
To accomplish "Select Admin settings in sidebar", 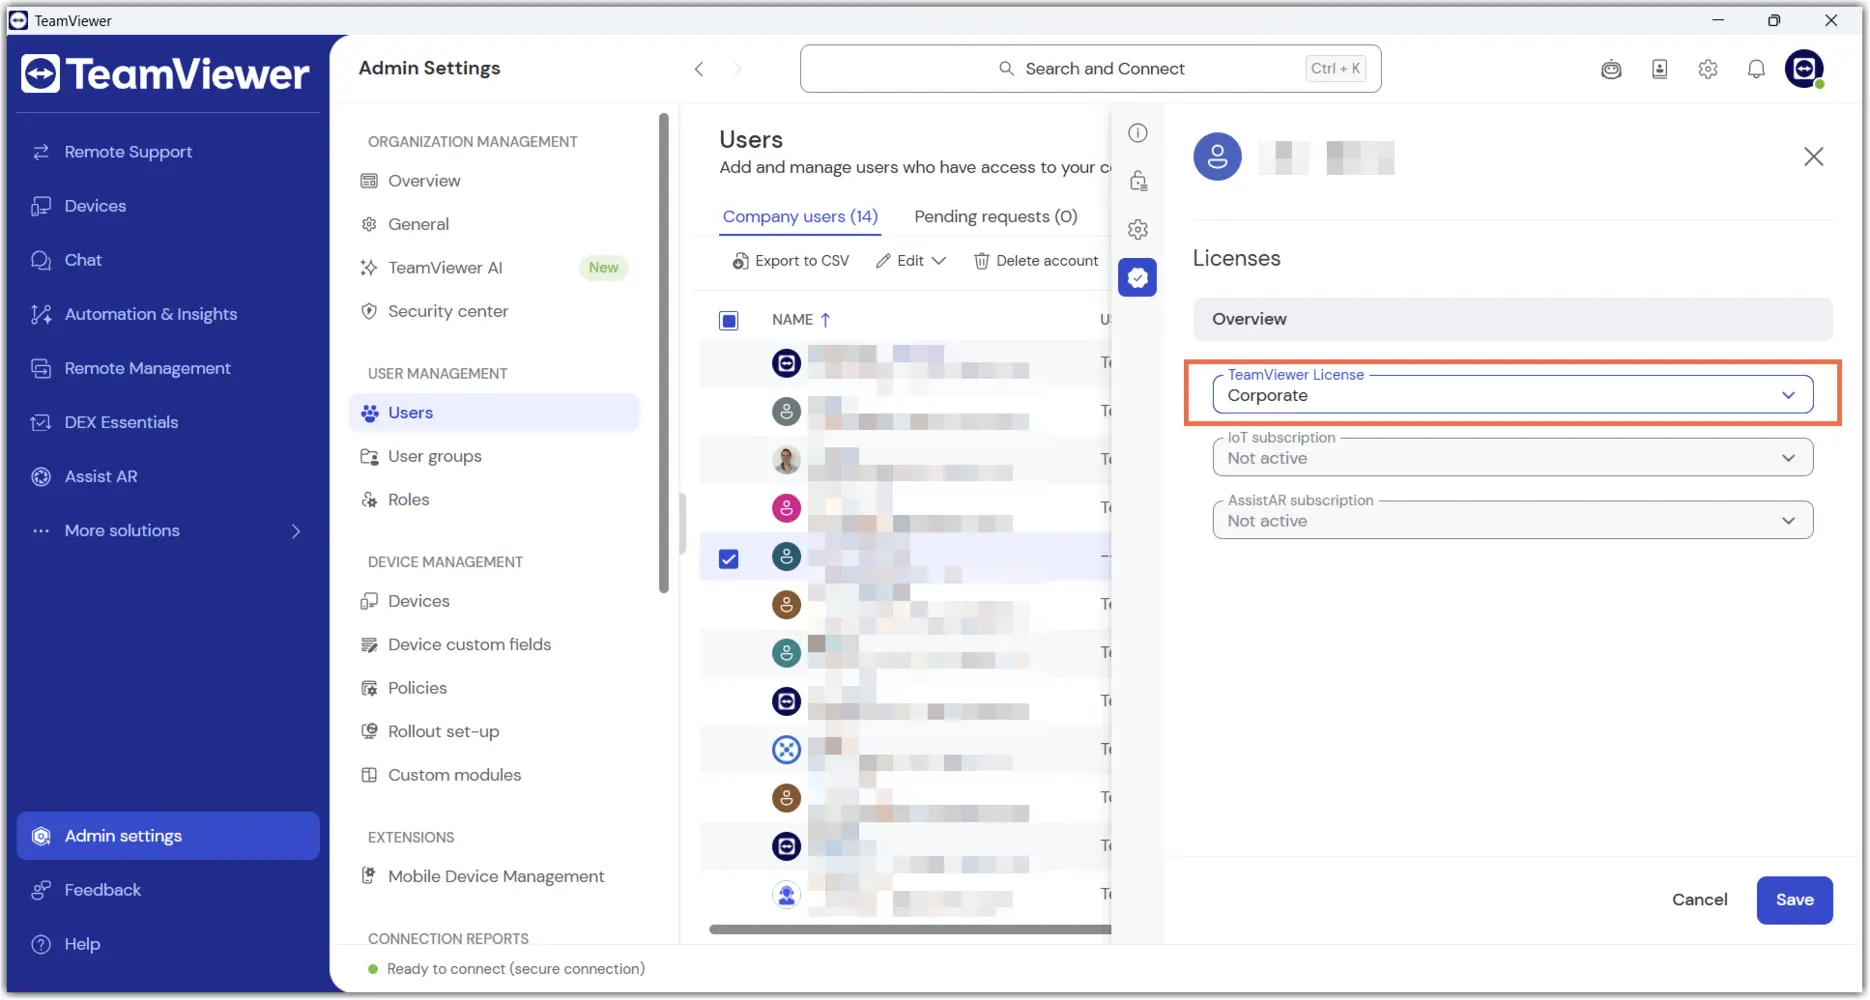I will point(168,836).
